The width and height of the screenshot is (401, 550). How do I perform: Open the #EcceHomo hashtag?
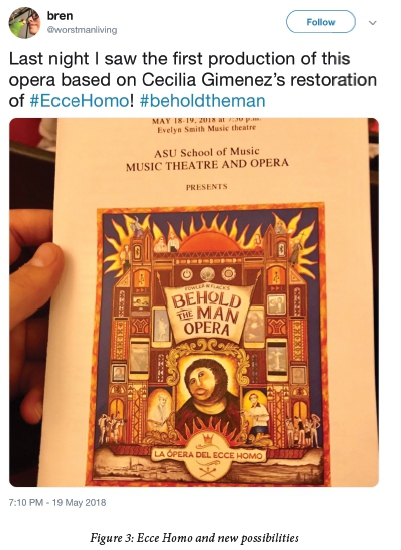(79, 101)
